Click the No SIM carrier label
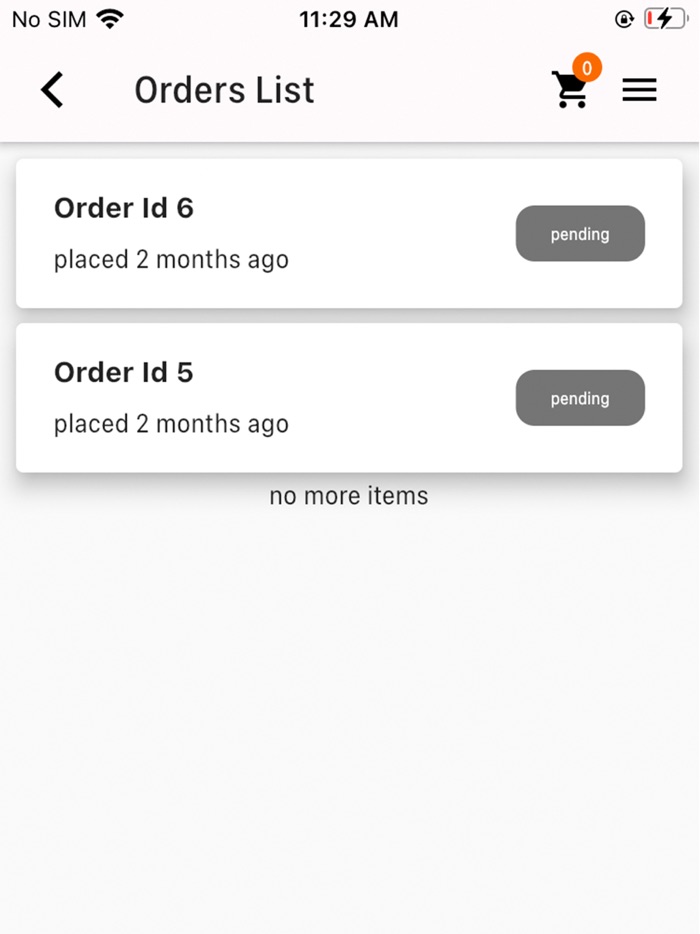Image resolution: width=700 pixels, height=934 pixels. point(48,19)
